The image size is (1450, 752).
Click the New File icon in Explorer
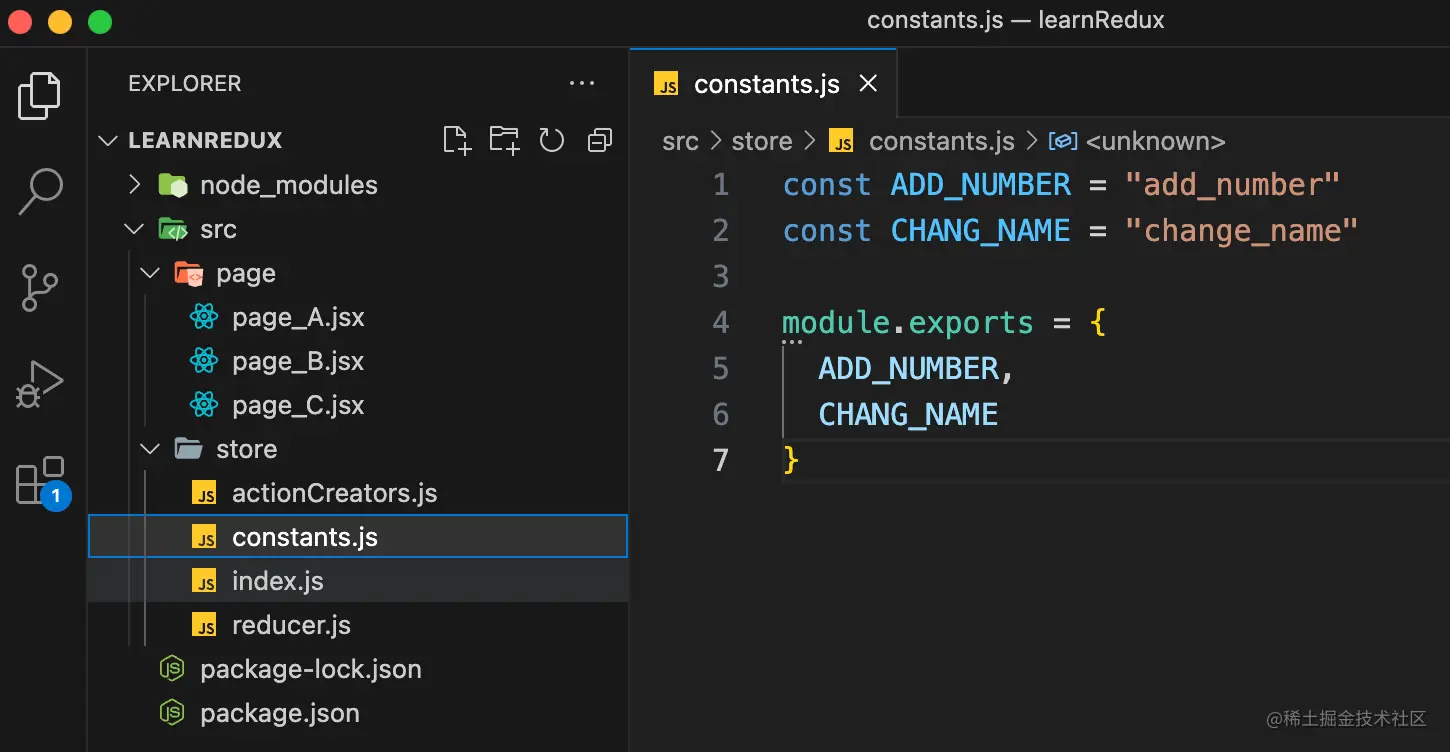(x=457, y=141)
